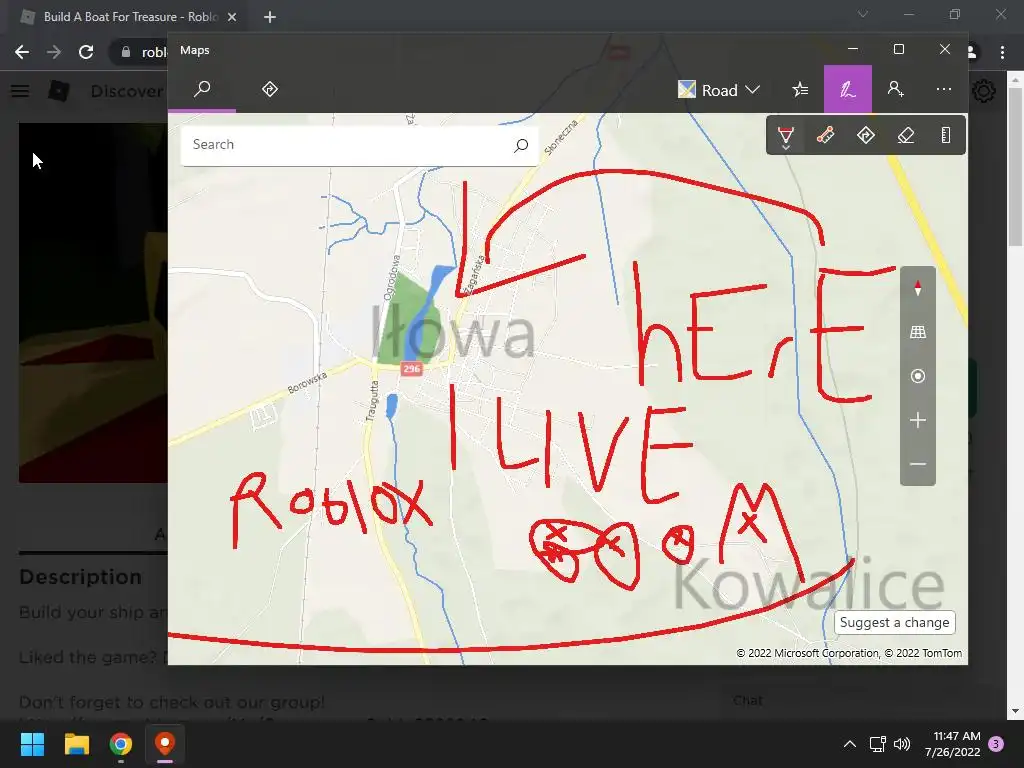The image size is (1024, 768).
Task: Switch to Chrome on the taskbar
Action: pyautogui.click(x=121, y=744)
